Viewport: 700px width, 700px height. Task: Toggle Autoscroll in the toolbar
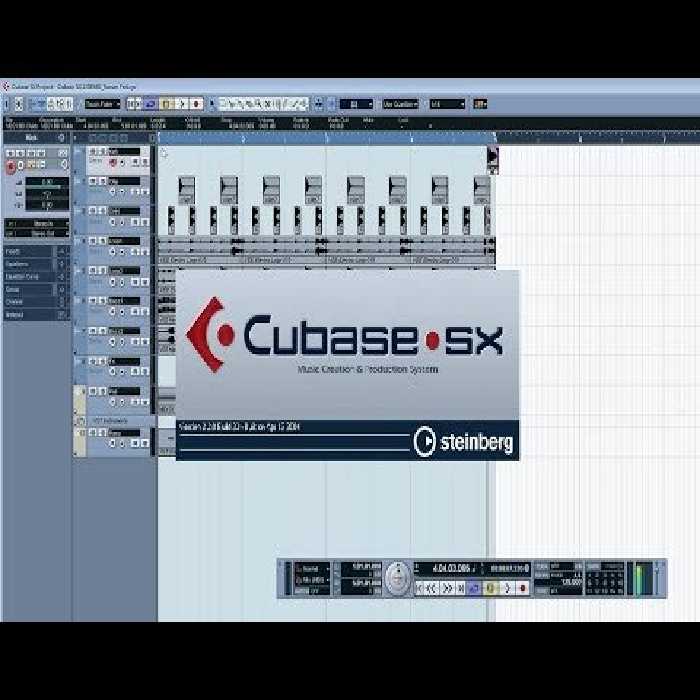click(x=319, y=104)
